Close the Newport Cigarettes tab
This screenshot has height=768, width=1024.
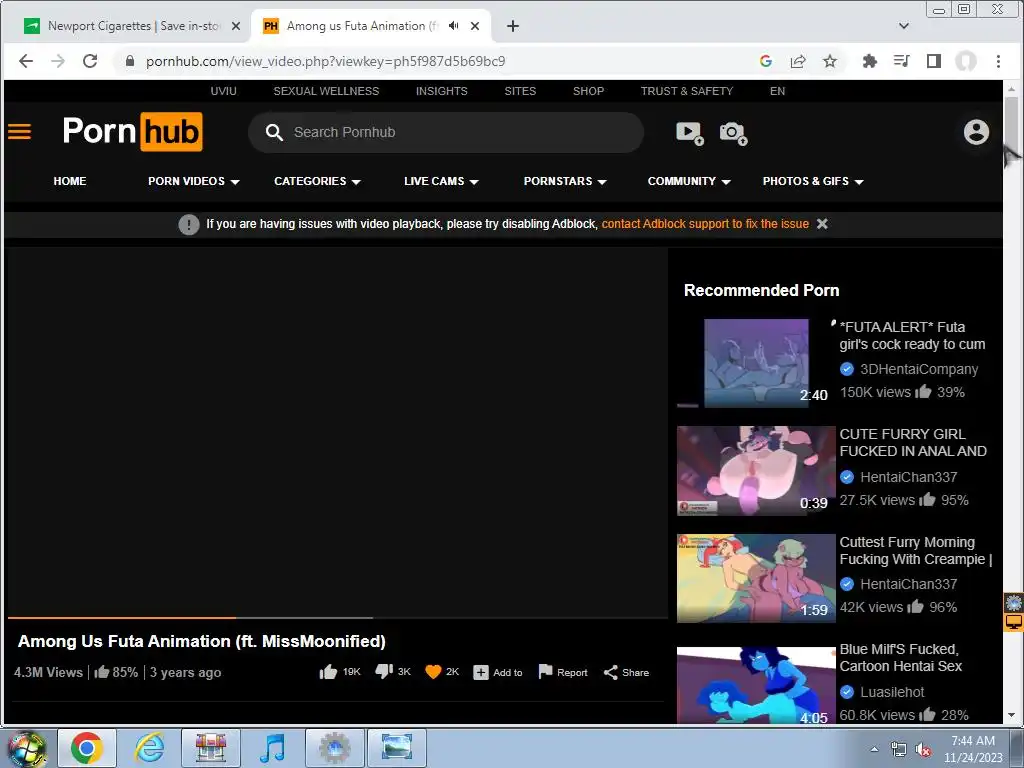(x=236, y=26)
